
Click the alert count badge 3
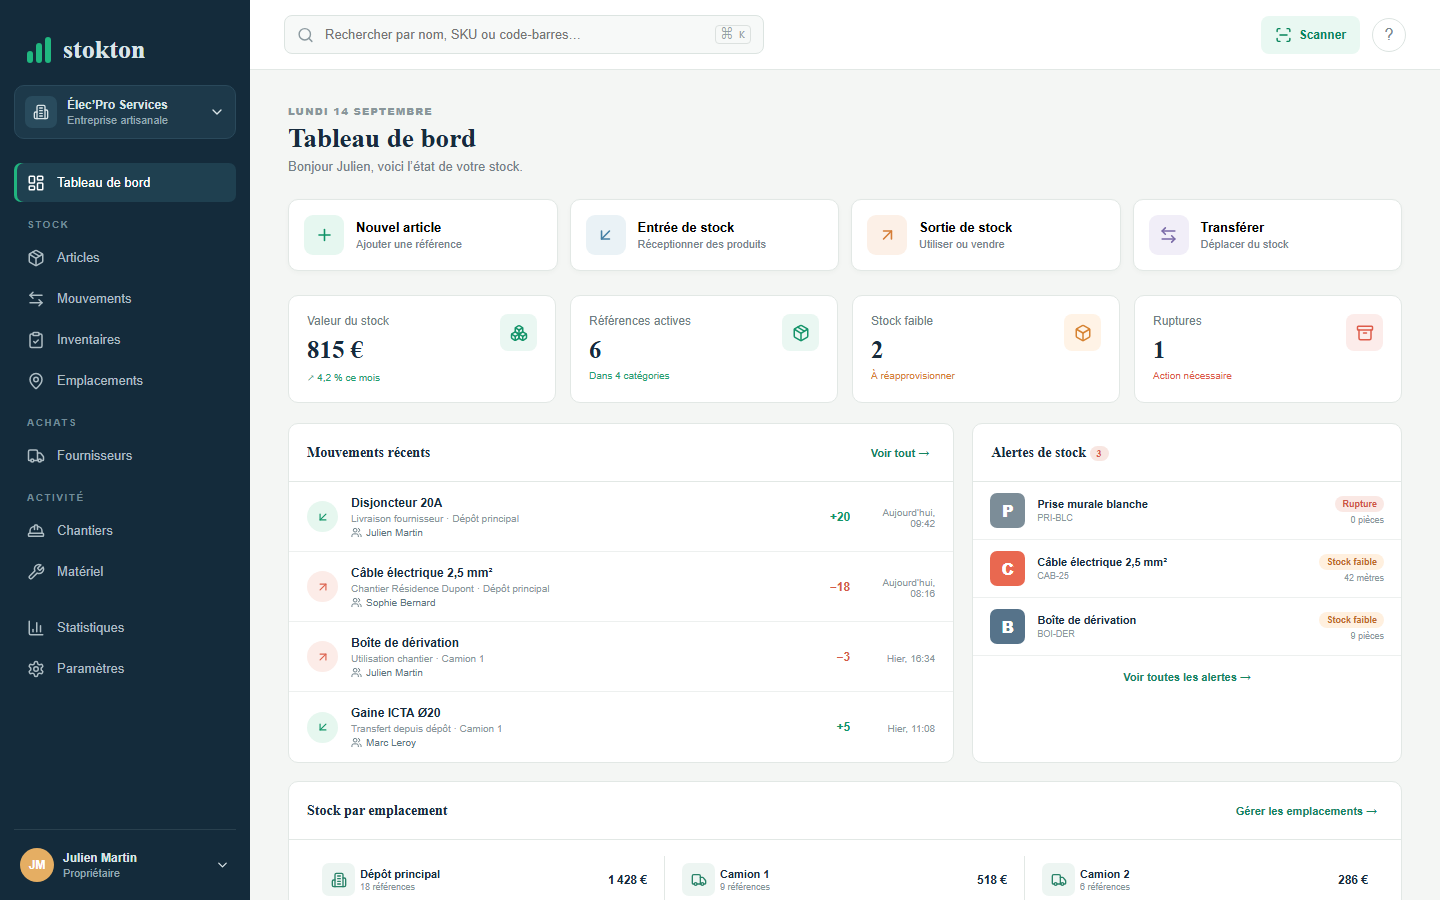[1099, 453]
